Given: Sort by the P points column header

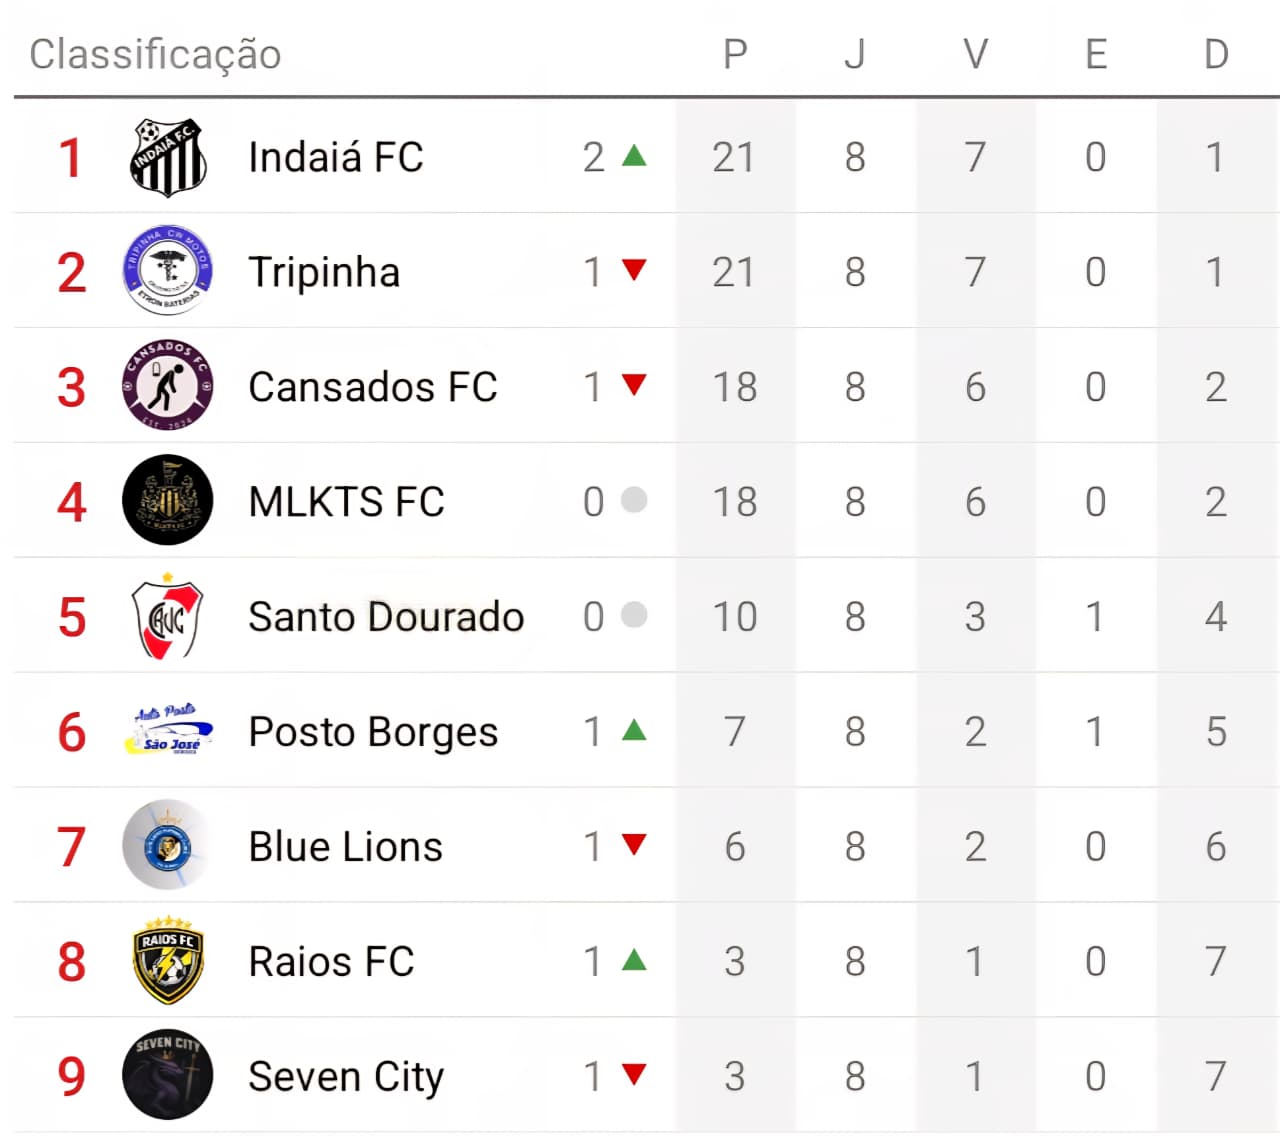Looking at the screenshot, I should (735, 54).
